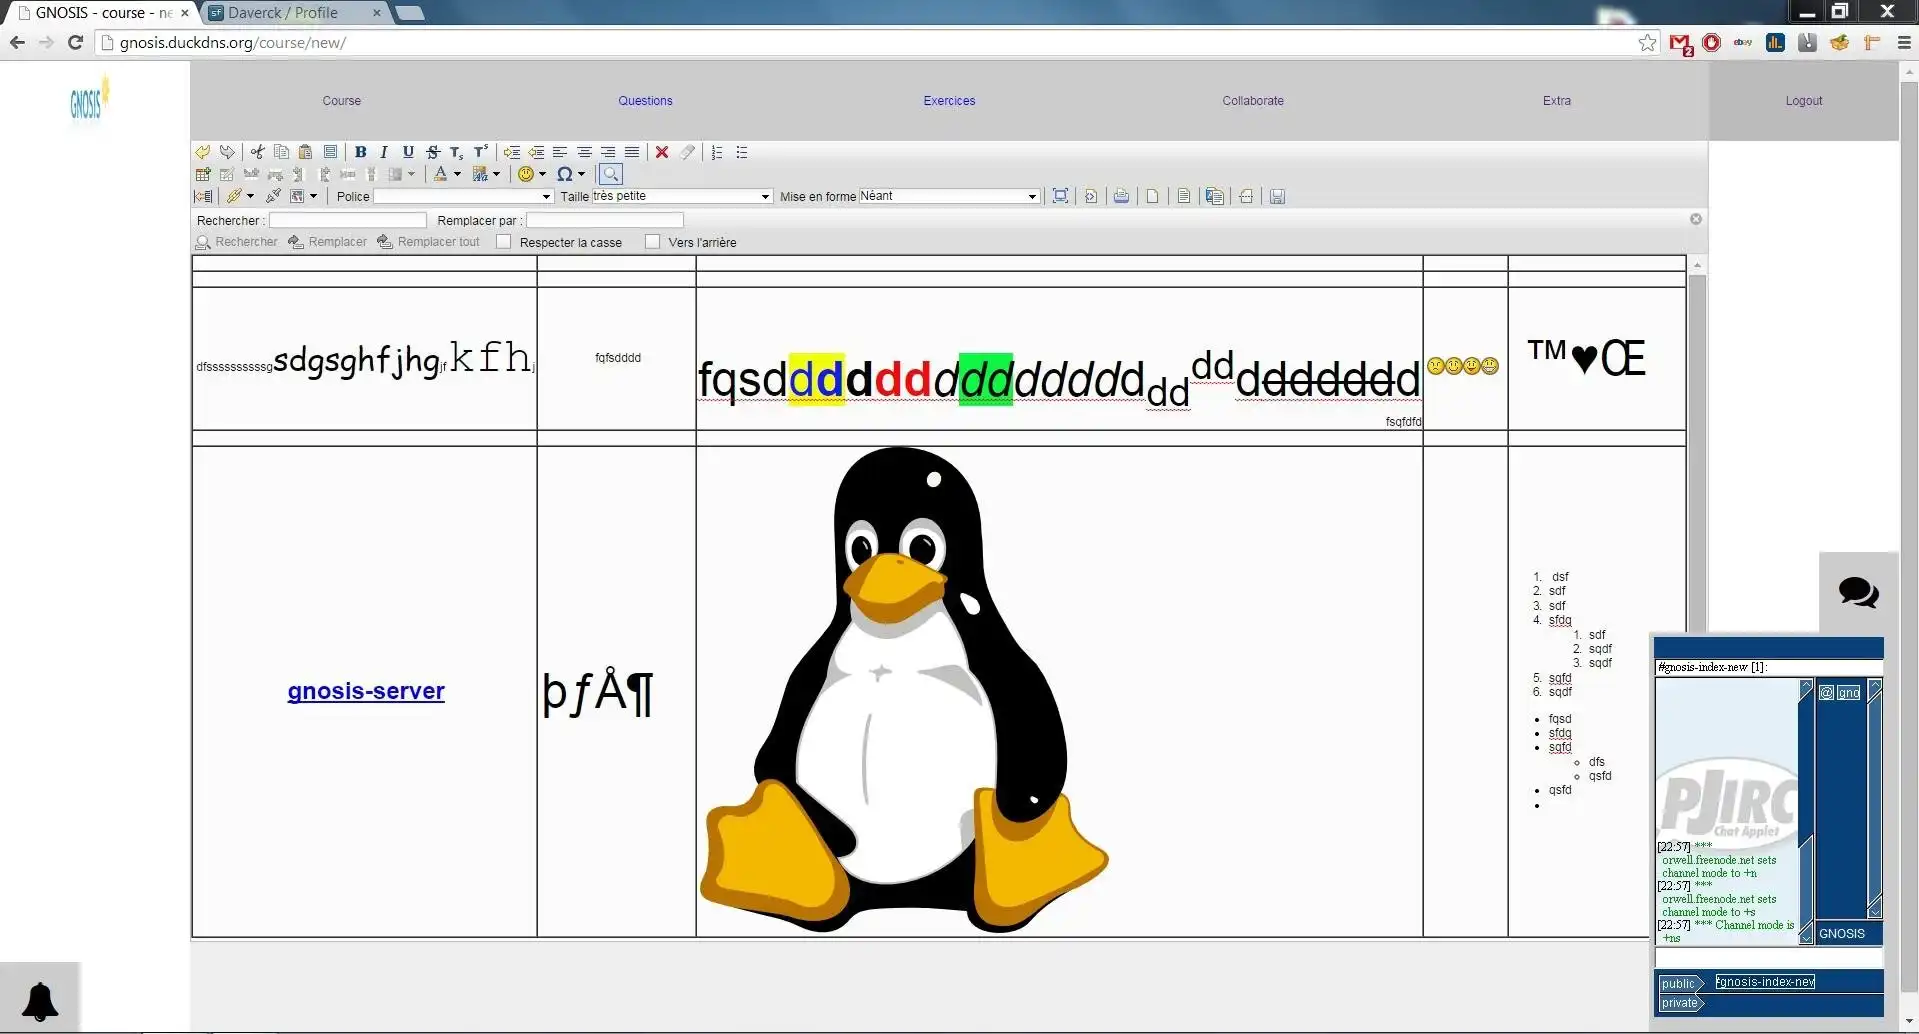Click the fullscreen editor icon
Viewport: 1919px width, 1034px height.
[1060, 196]
